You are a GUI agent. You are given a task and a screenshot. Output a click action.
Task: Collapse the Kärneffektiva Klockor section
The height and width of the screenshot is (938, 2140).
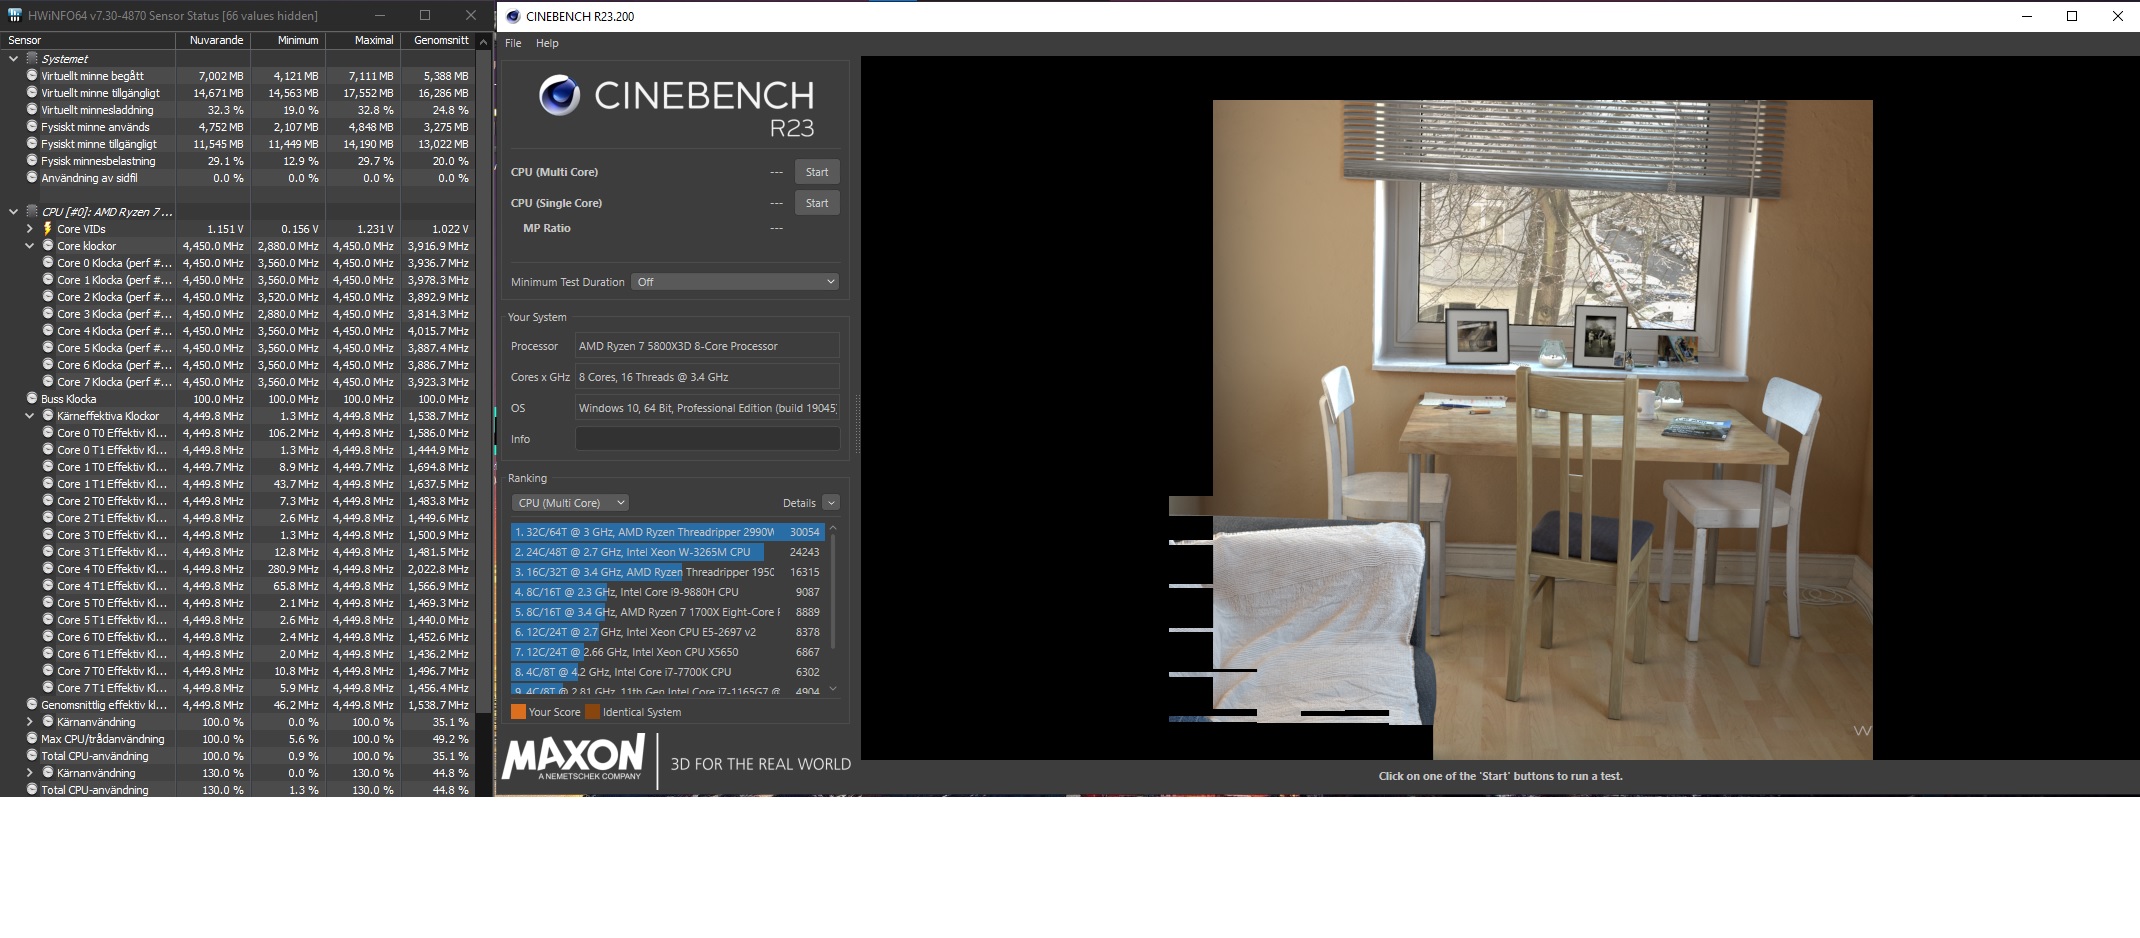[x=30, y=416]
